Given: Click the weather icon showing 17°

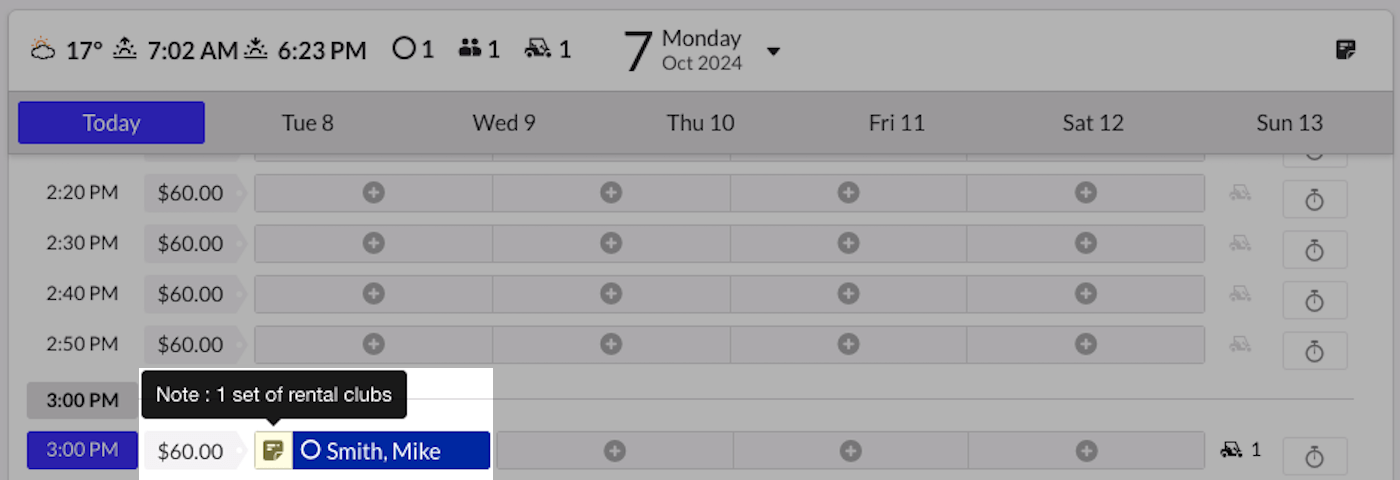Looking at the screenshot, I should pyautogui.click(x=44, y=49).
